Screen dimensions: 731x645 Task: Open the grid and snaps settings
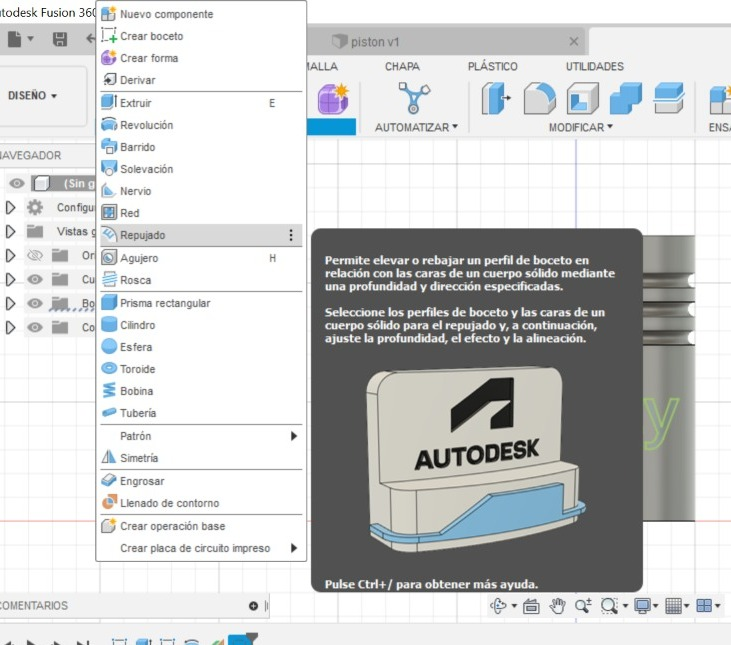tap(673, 606)
